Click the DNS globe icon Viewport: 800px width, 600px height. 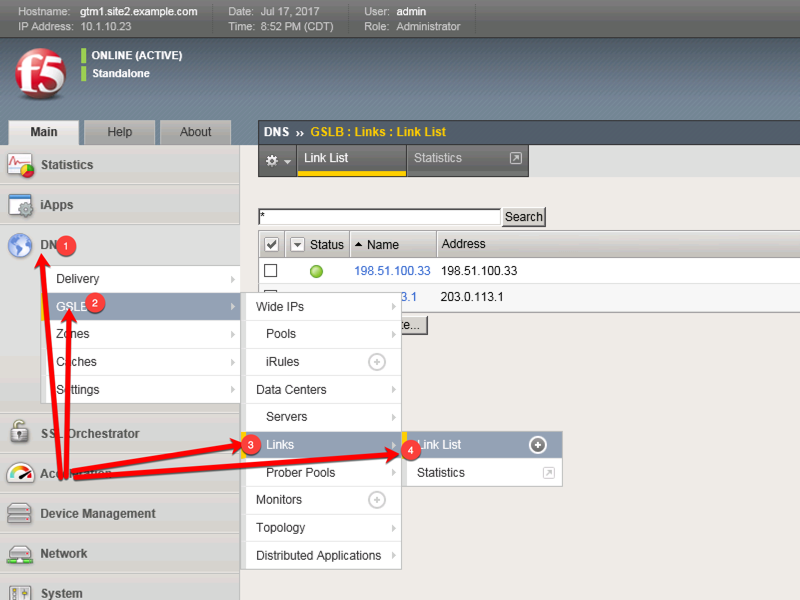[20, 245]
